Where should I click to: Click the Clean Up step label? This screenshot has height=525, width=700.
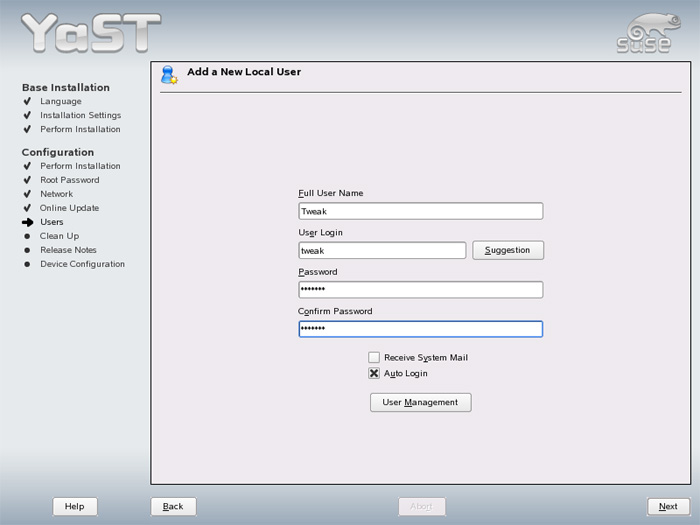coord(59,236)
